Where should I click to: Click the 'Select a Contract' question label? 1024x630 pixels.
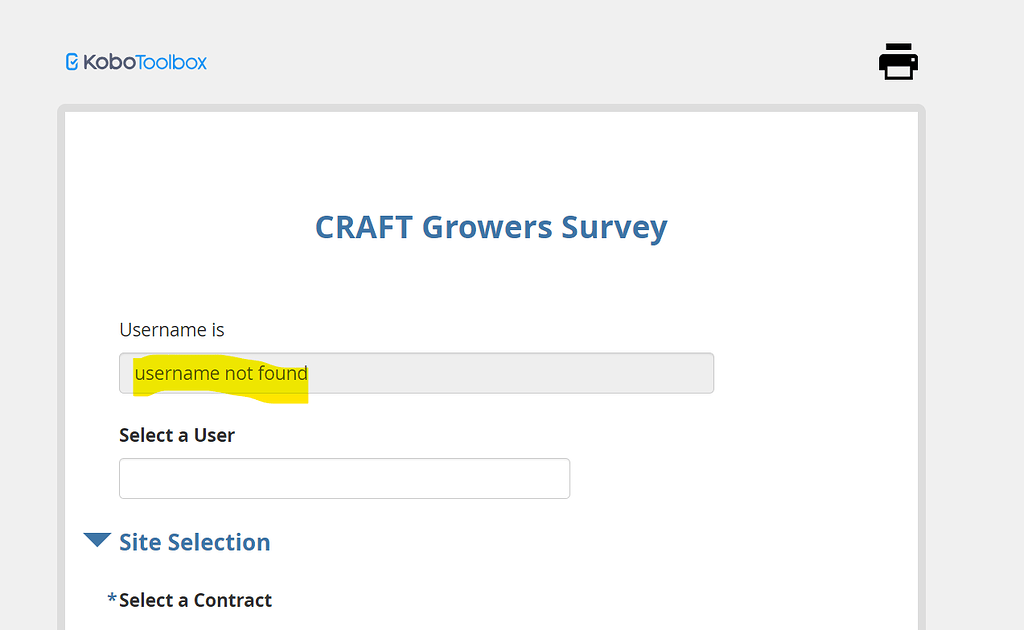point(195,601)
